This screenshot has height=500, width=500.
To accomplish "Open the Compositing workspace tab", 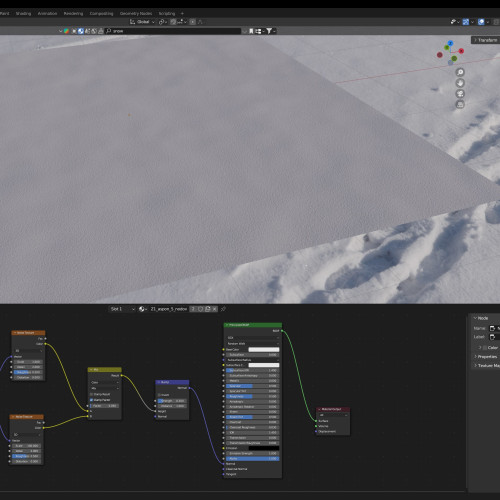I will pyautogui.click(x=101, y=13).
